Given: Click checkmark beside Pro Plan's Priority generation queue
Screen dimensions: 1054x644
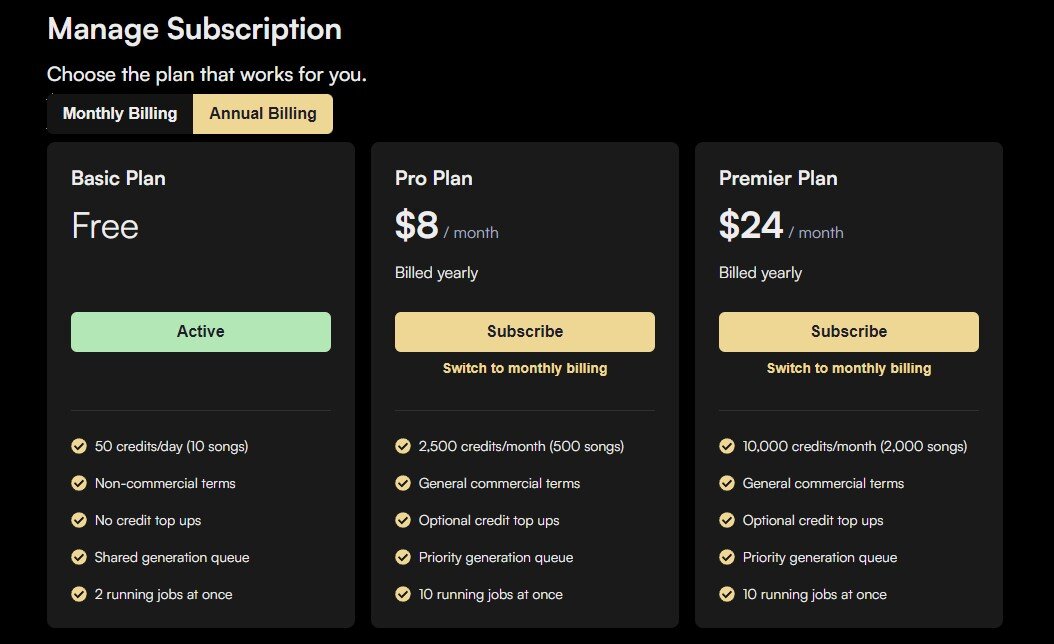Looking at the screenshot, I should tap(403, 557).
